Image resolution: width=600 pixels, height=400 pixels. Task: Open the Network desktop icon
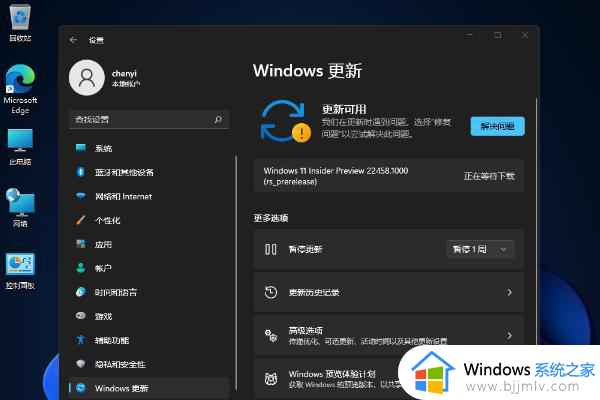tap(20, 208)
